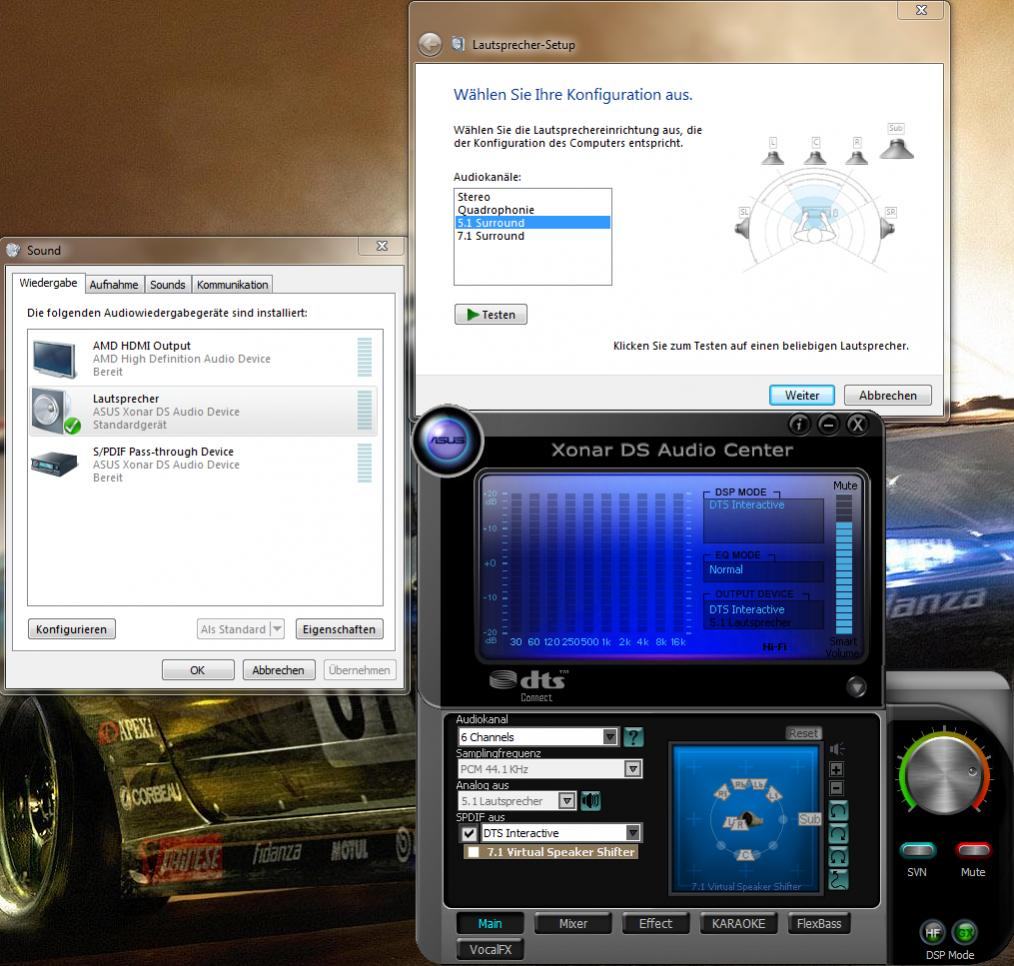Viewport: 1014px width, 966px height.
Task: Open Eigenschaften in Sound dialog
Action: (x=339, y=629)
